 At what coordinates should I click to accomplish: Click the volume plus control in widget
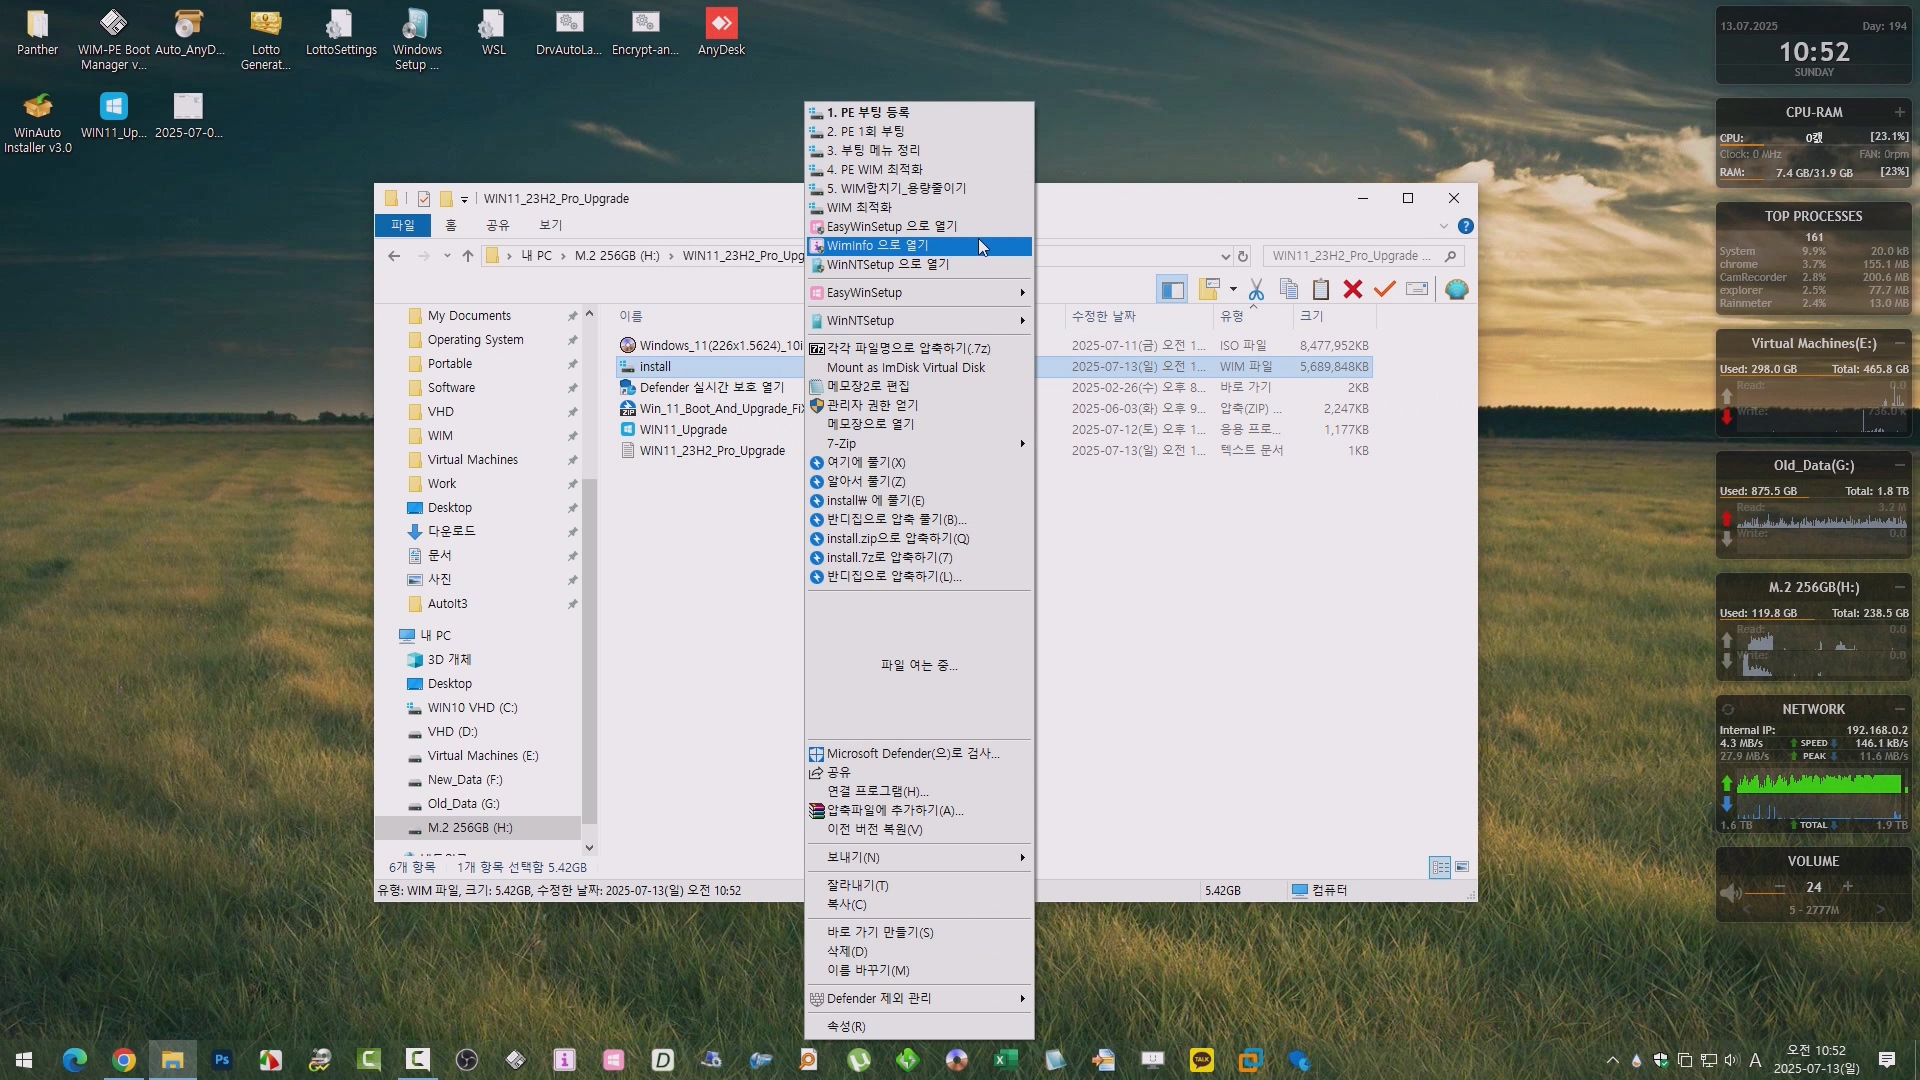click(x=1848, y=887)
